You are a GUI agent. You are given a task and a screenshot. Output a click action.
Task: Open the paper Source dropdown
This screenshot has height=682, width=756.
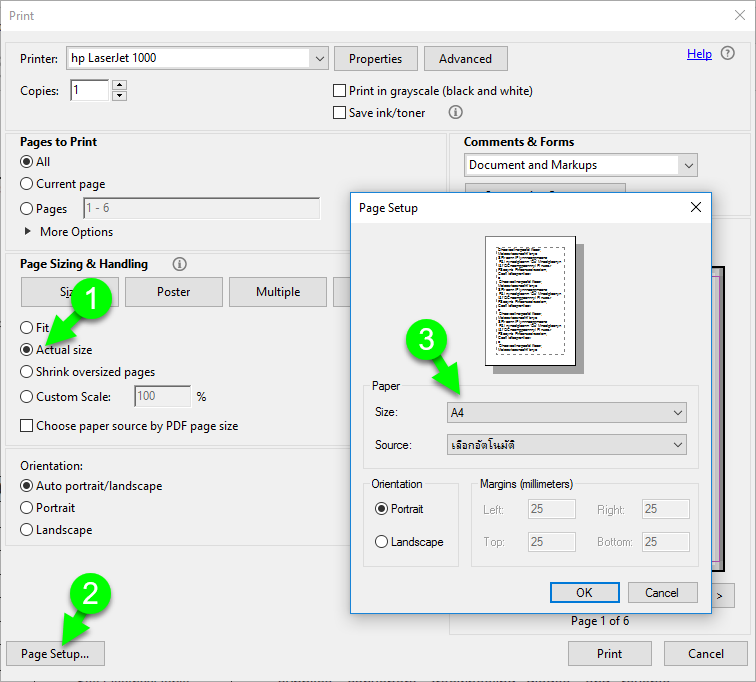point(567,444)
